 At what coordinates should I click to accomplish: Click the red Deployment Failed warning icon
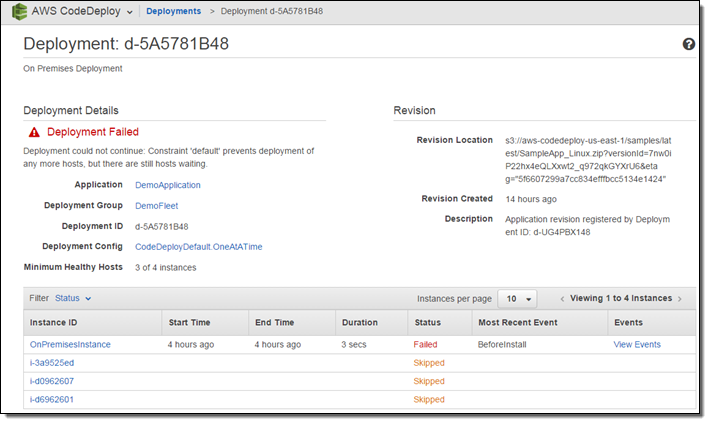[x=34, y=132]
